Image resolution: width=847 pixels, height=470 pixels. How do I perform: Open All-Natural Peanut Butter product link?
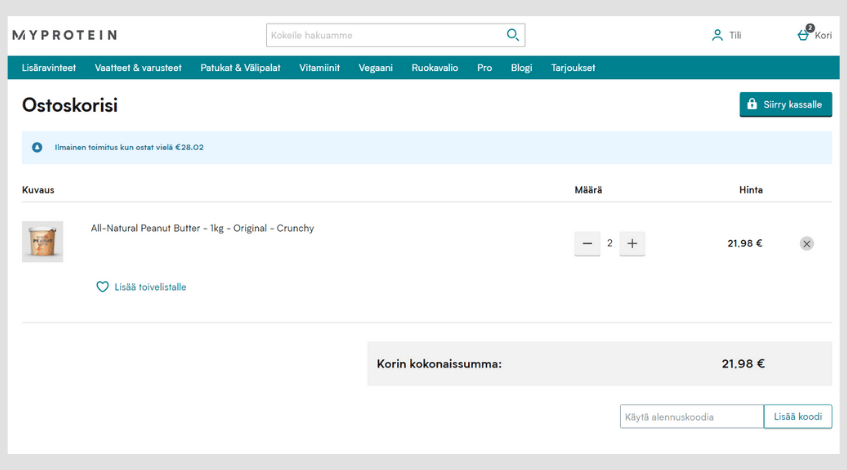click(x=202, y=229)
